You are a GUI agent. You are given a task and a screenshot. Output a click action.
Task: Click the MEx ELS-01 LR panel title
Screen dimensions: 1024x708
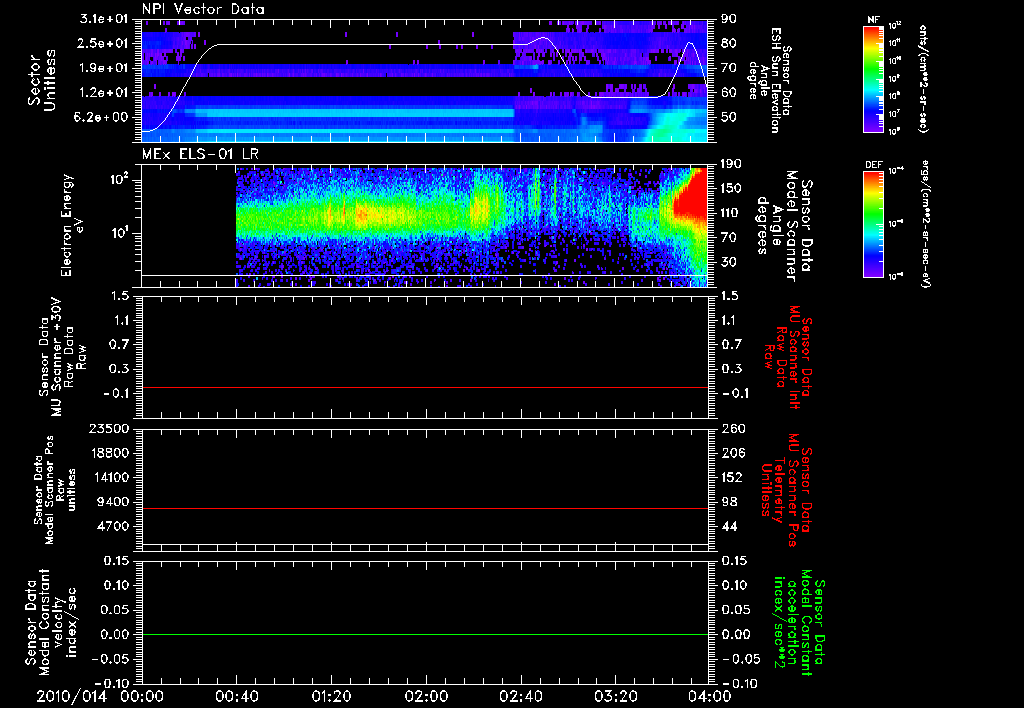(x=200, y=154)
